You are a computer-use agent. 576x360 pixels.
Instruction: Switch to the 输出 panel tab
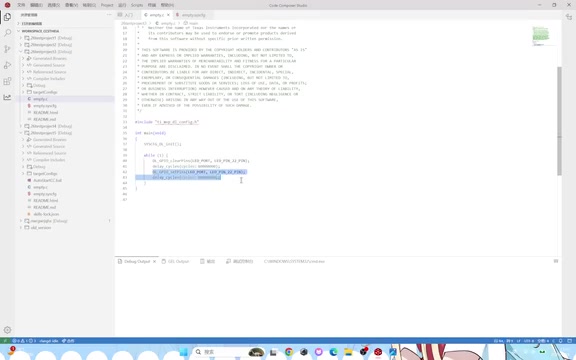tap(208, 262)
